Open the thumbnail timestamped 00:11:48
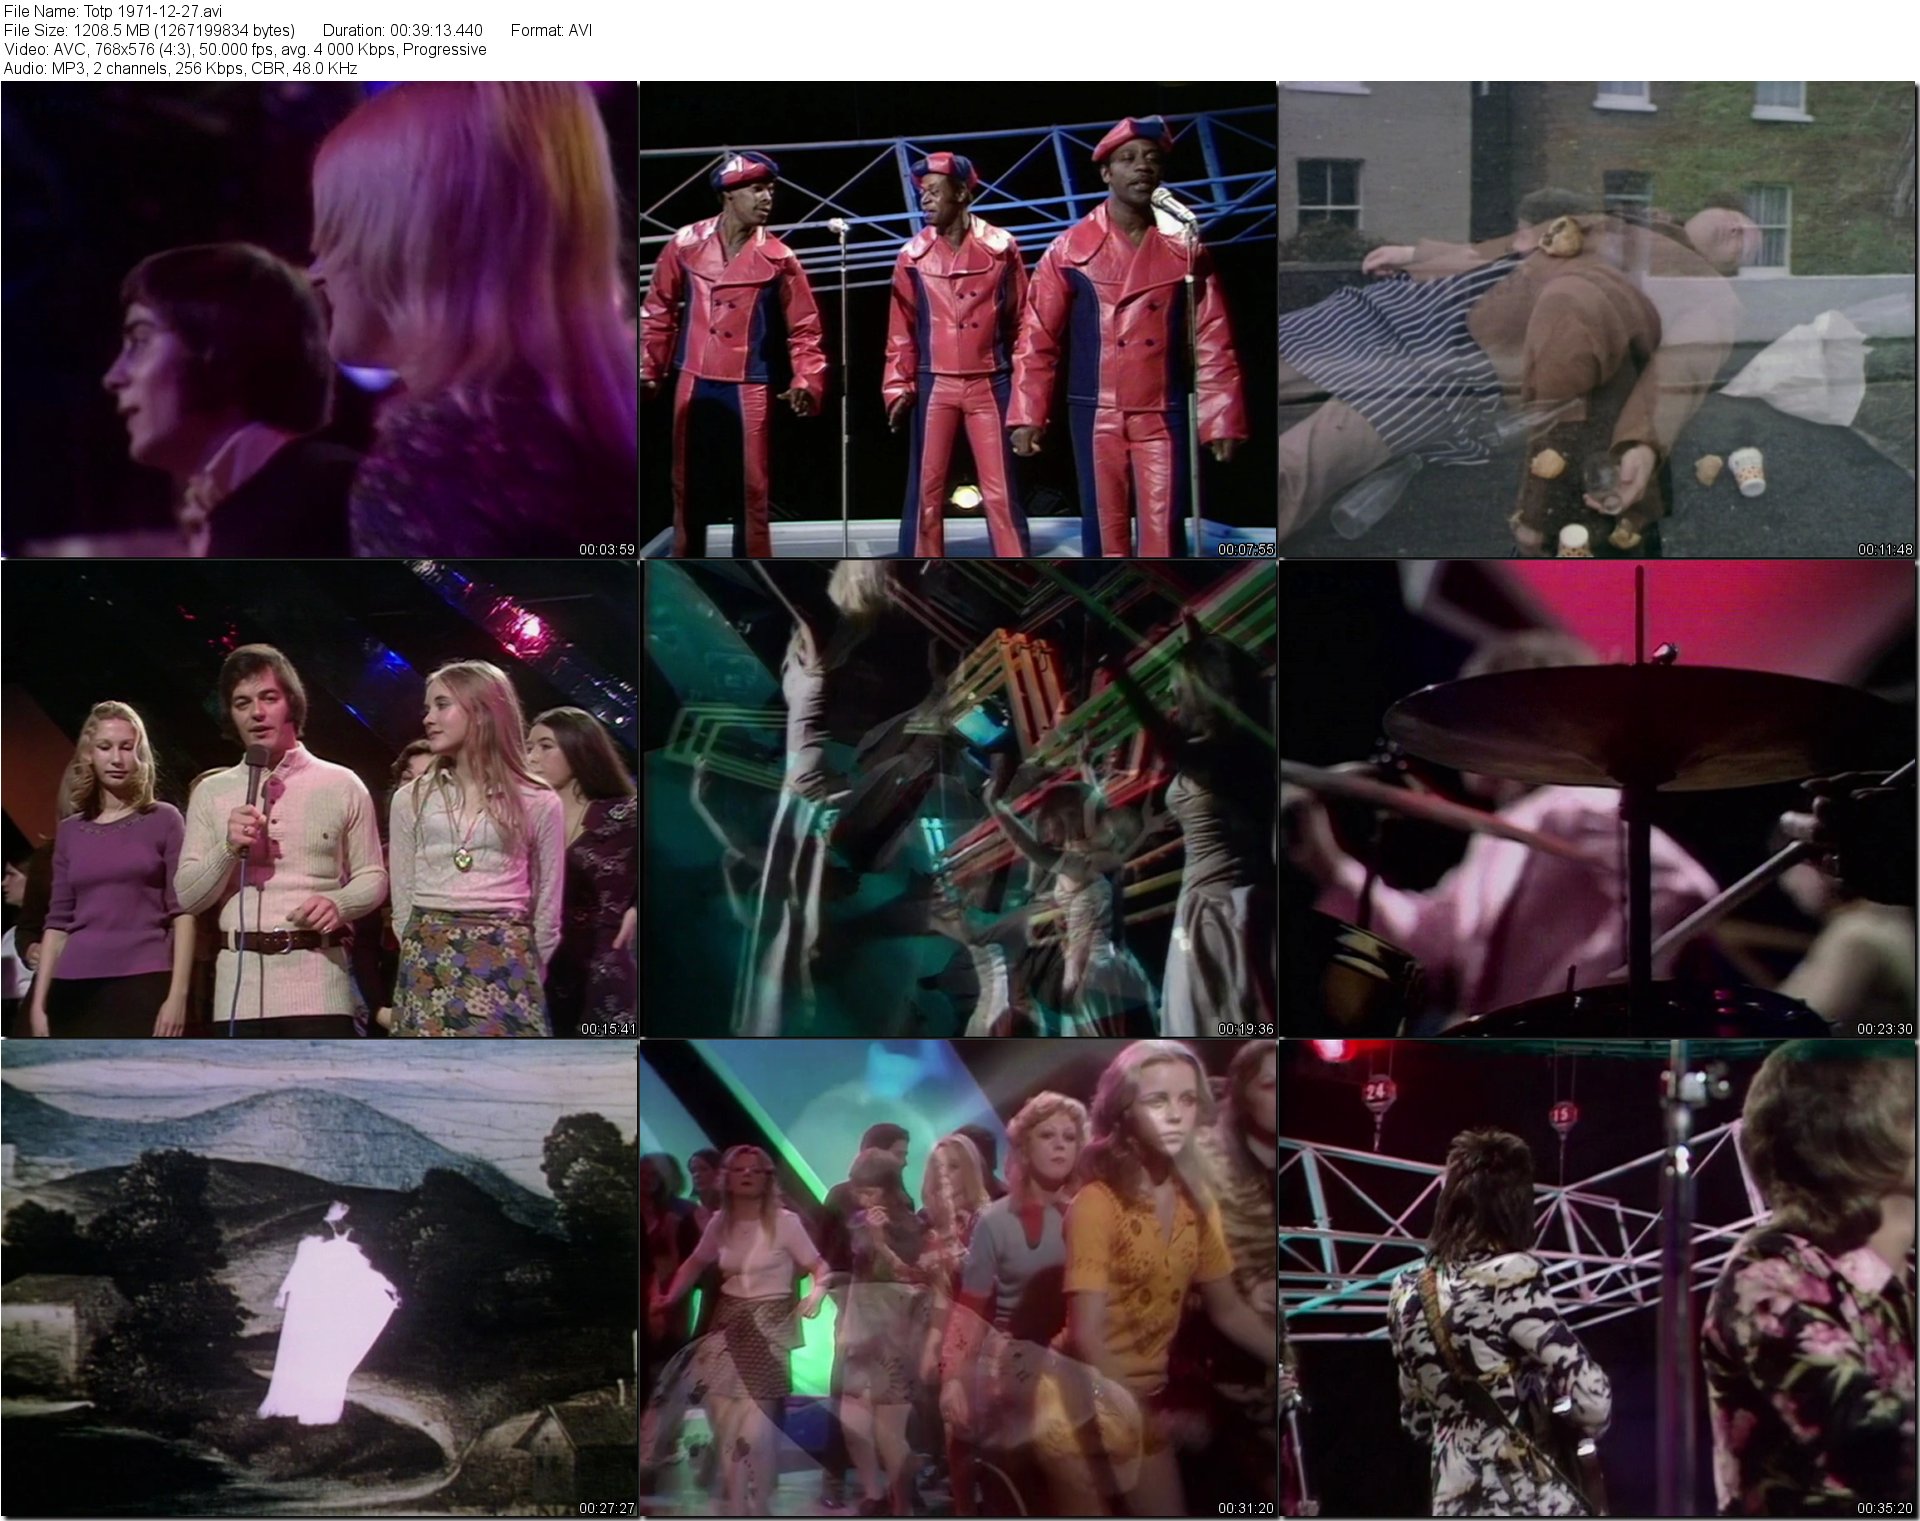 pos(1597,319)
